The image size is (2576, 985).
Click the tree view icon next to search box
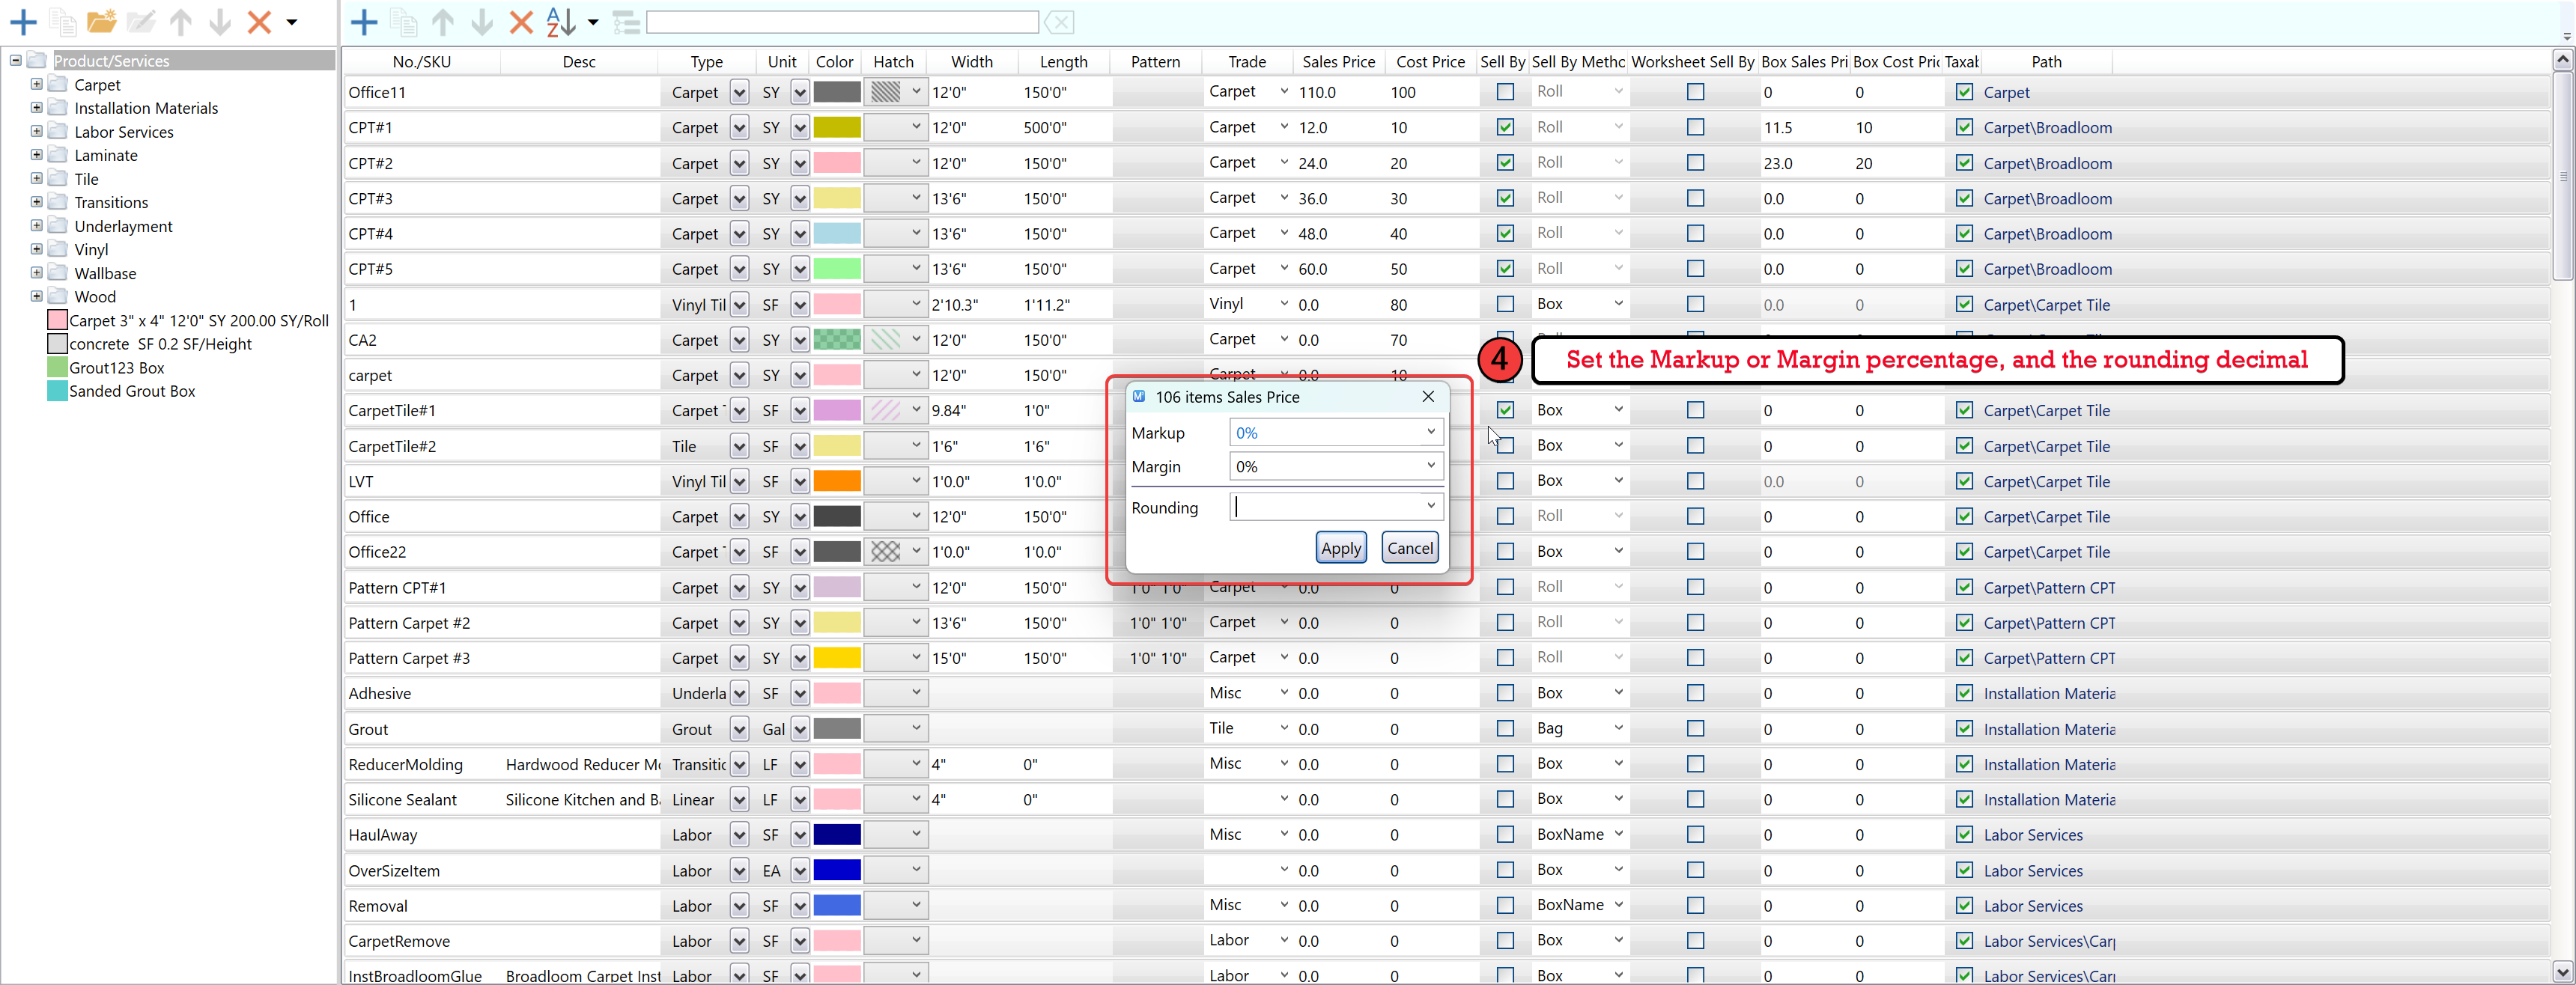pyautogui.click(x=626, y=22)
